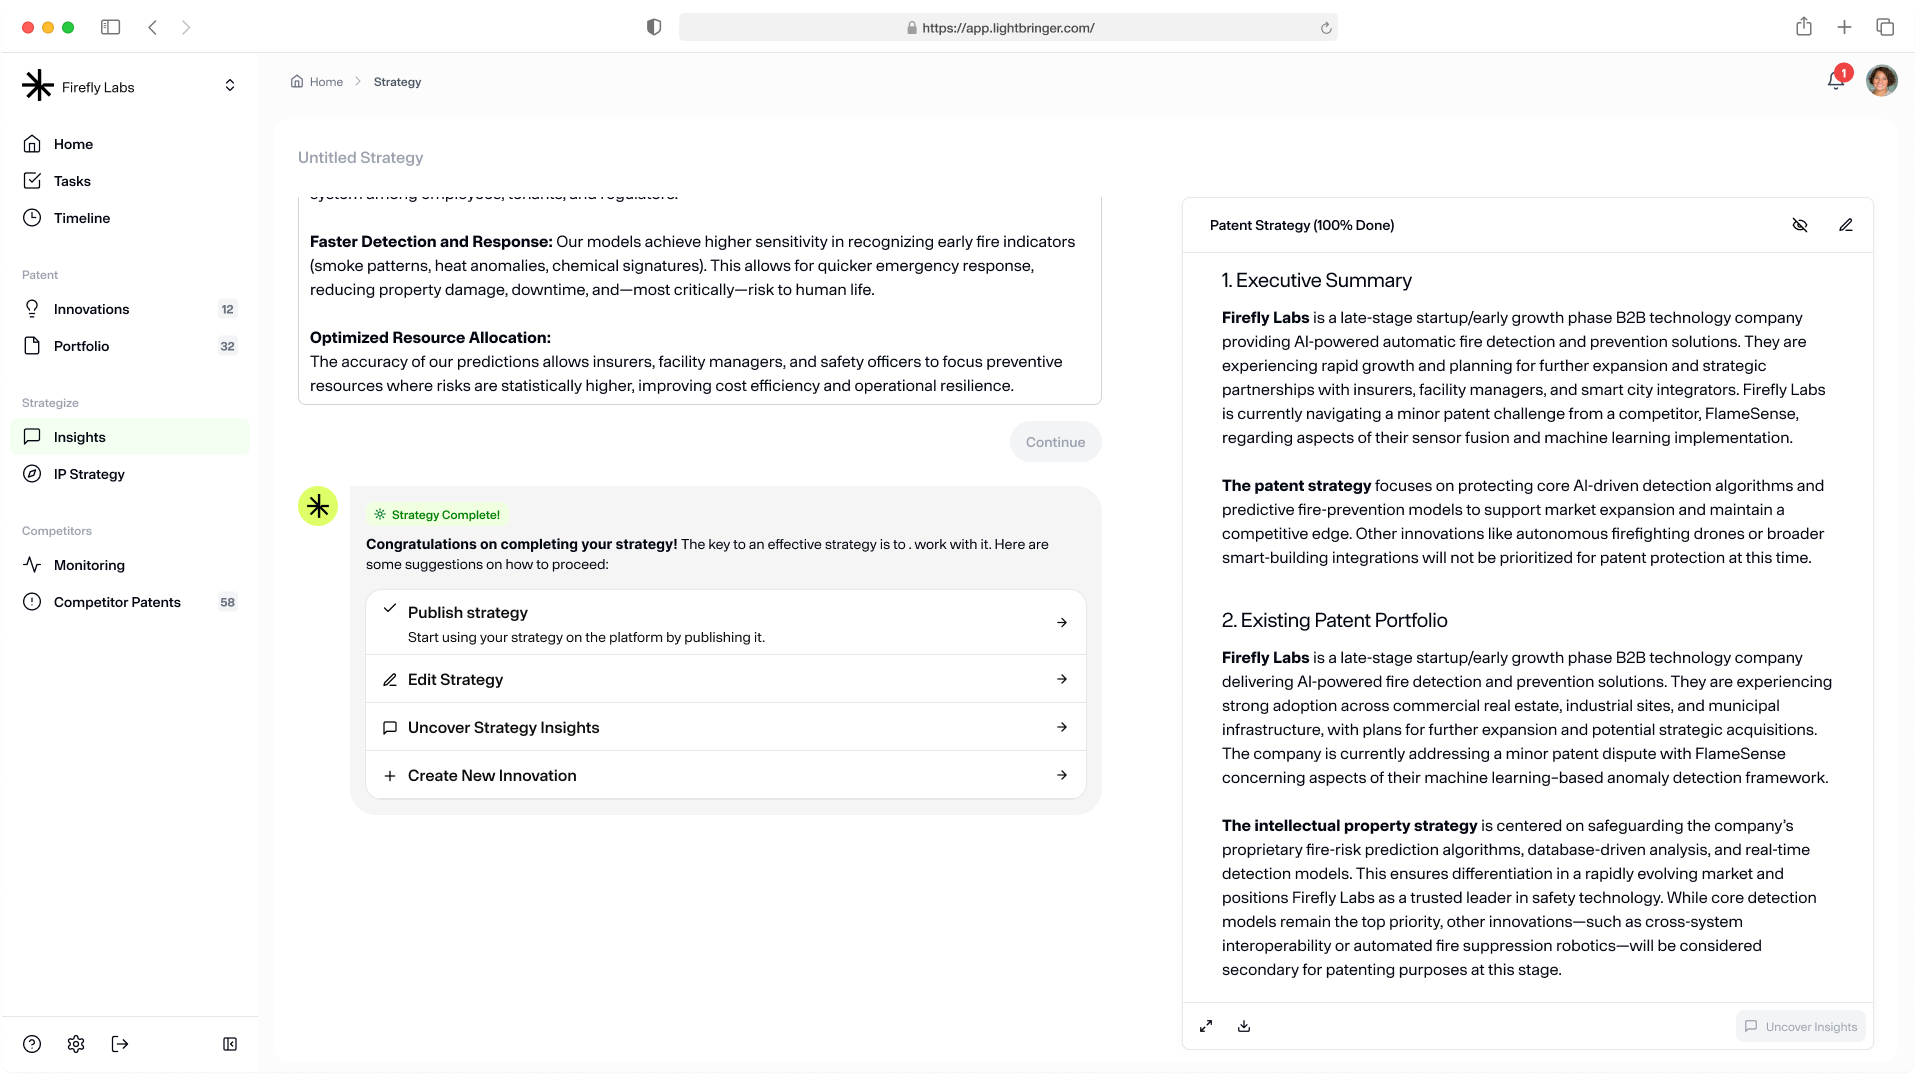Select the Edit Strategy option
1916x1075 pixels.
[726, 679]
